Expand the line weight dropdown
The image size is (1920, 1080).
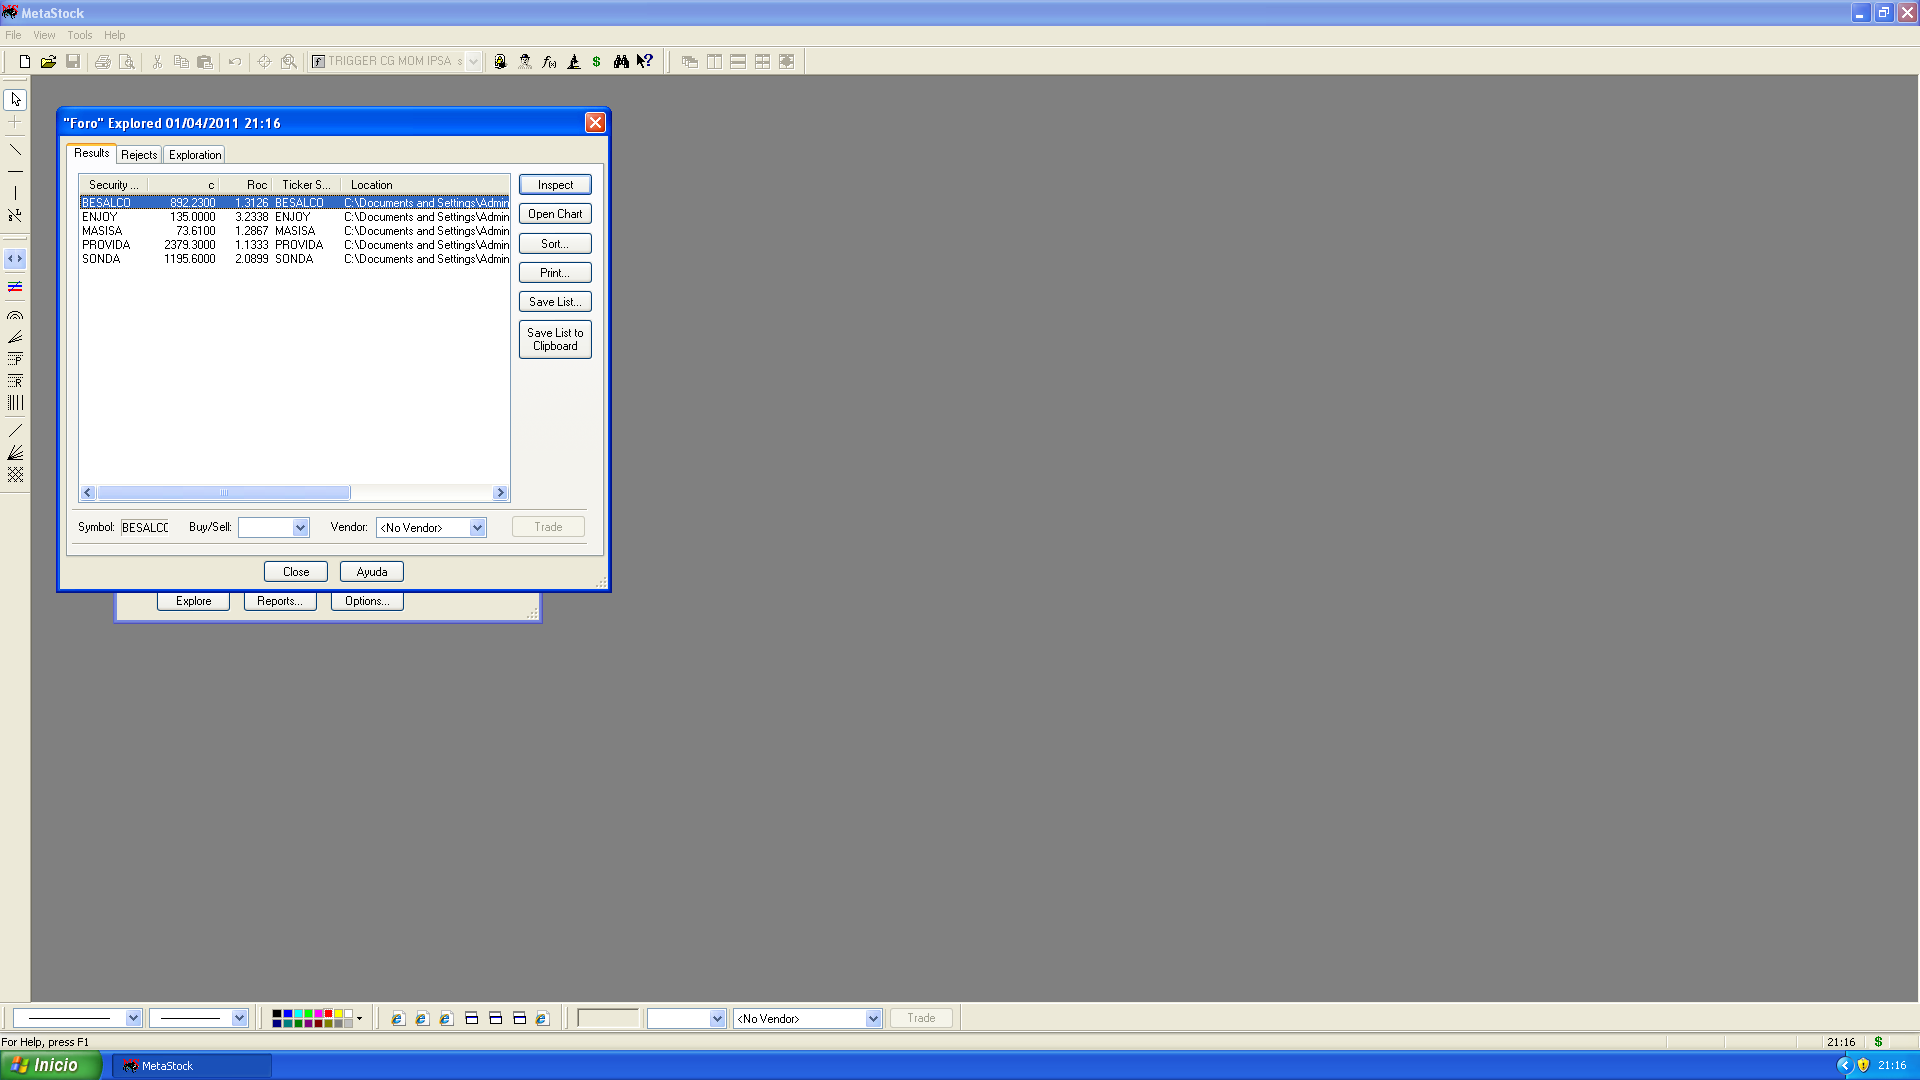coord(239,1018)
